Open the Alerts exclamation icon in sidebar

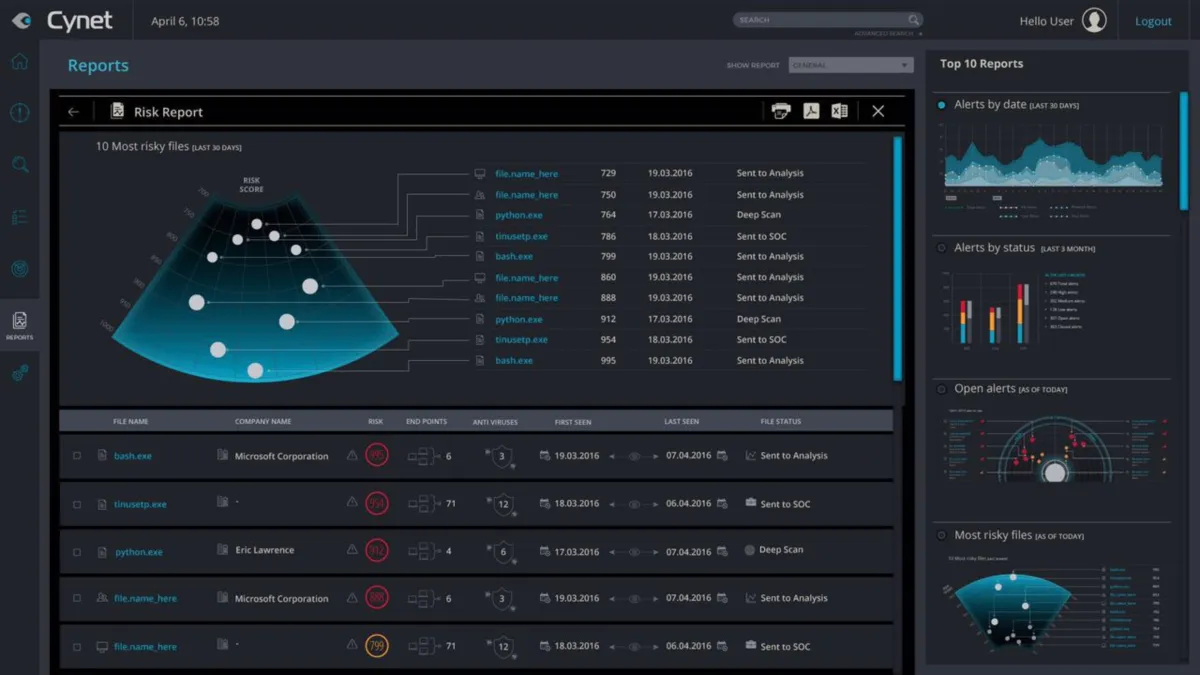pos(19,113)
